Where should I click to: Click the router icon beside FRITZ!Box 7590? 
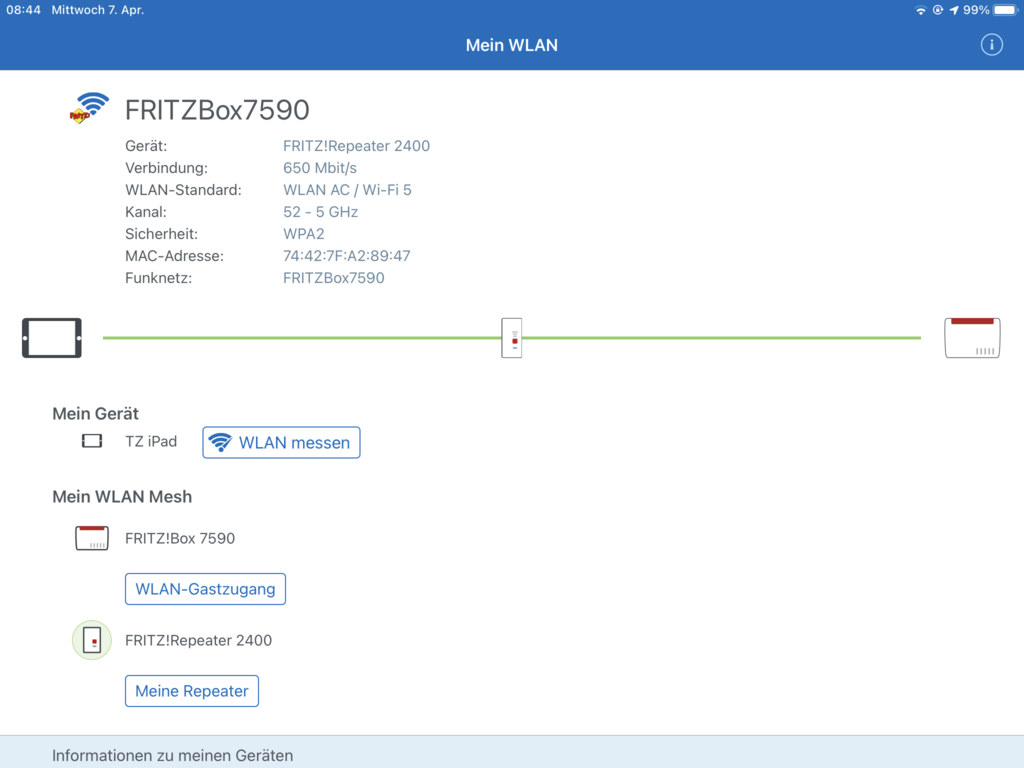coord(92,538)
